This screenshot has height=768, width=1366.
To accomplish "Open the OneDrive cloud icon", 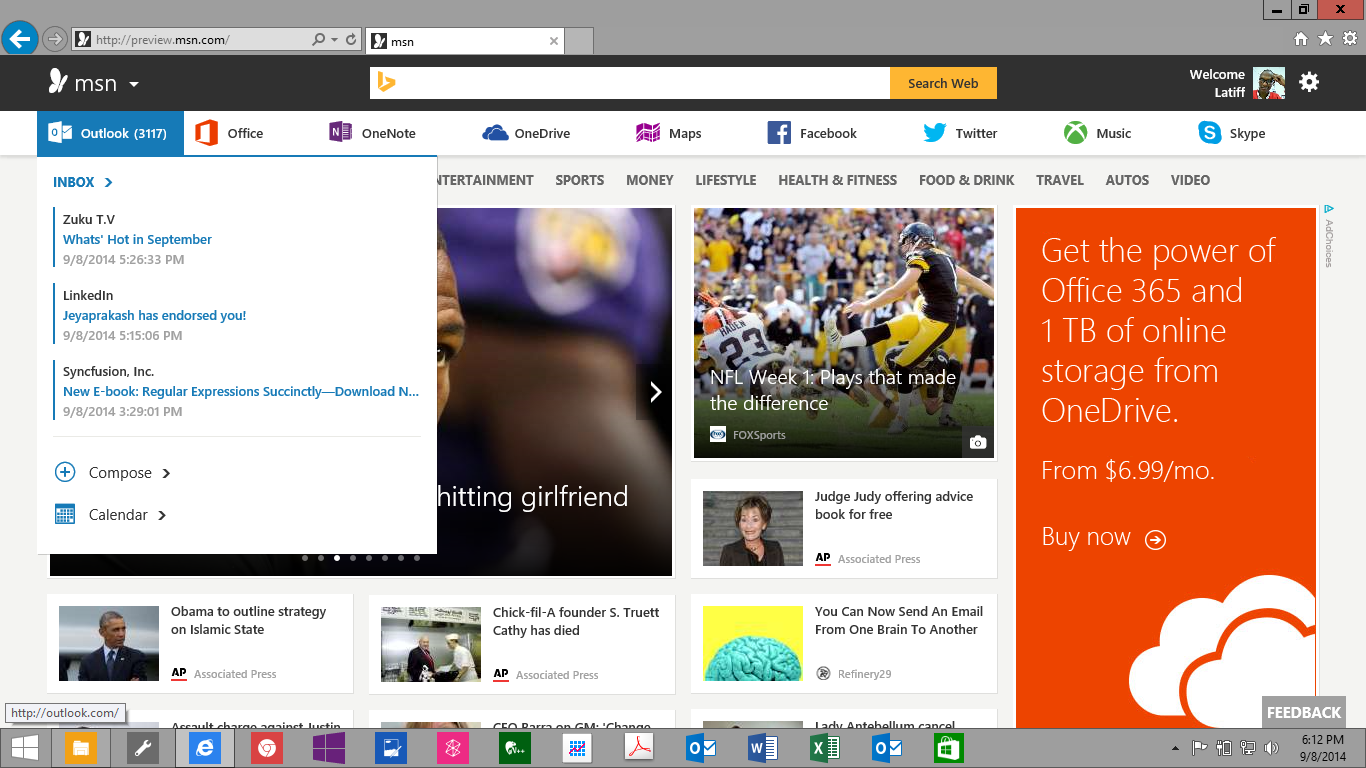I will [x=495, y=133].
